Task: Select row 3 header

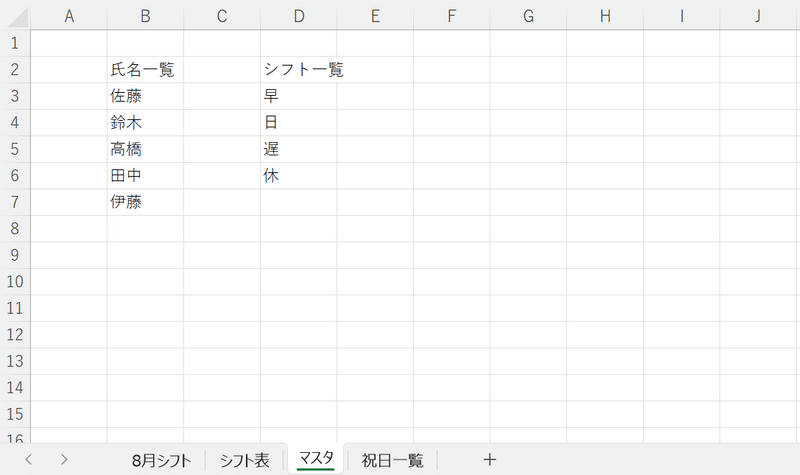Action: coord(15,96)
